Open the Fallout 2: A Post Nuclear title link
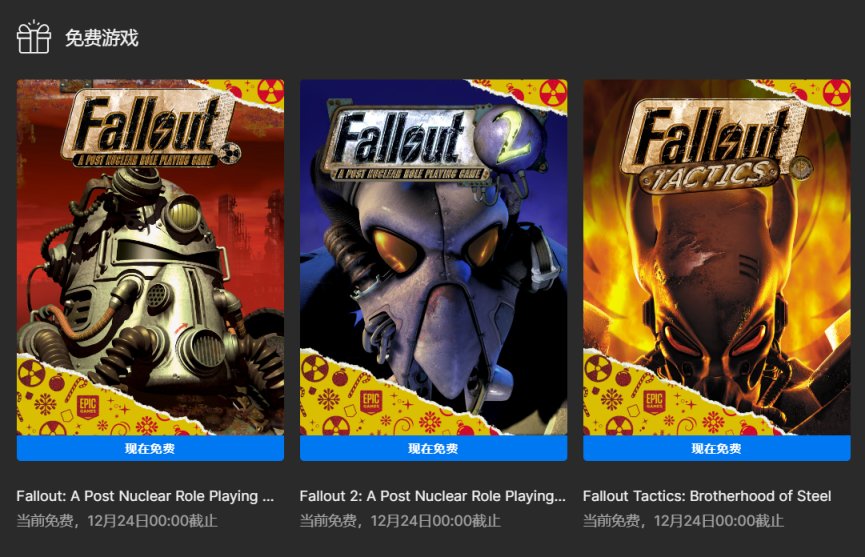 point(432,496)
